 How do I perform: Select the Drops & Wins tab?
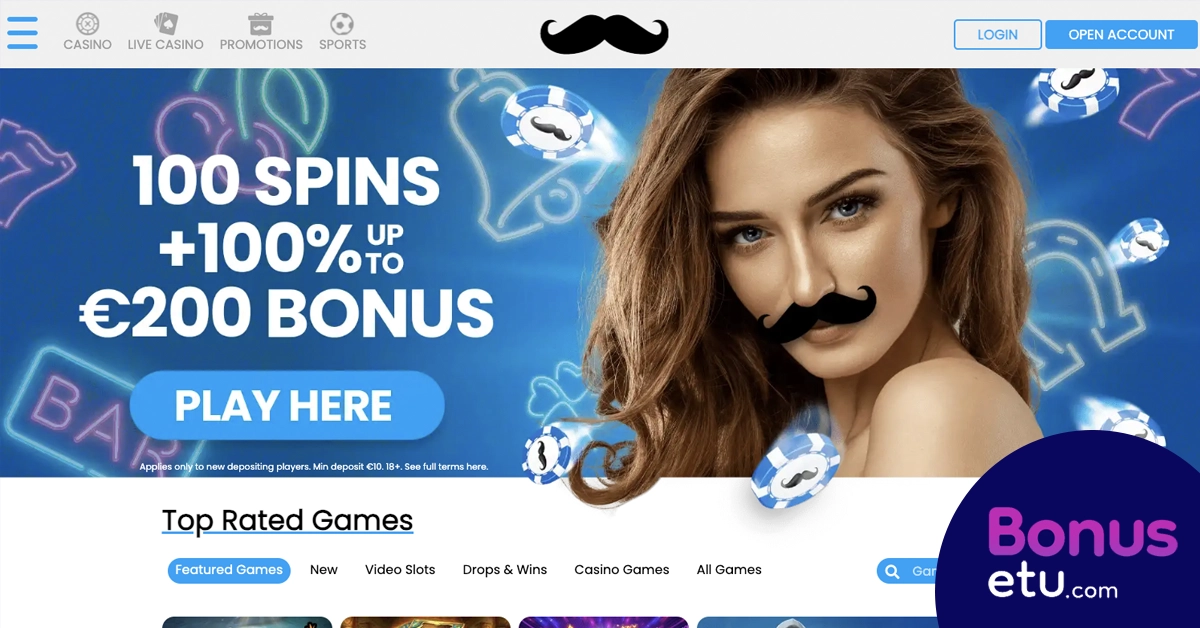click(x=505, y=570)
